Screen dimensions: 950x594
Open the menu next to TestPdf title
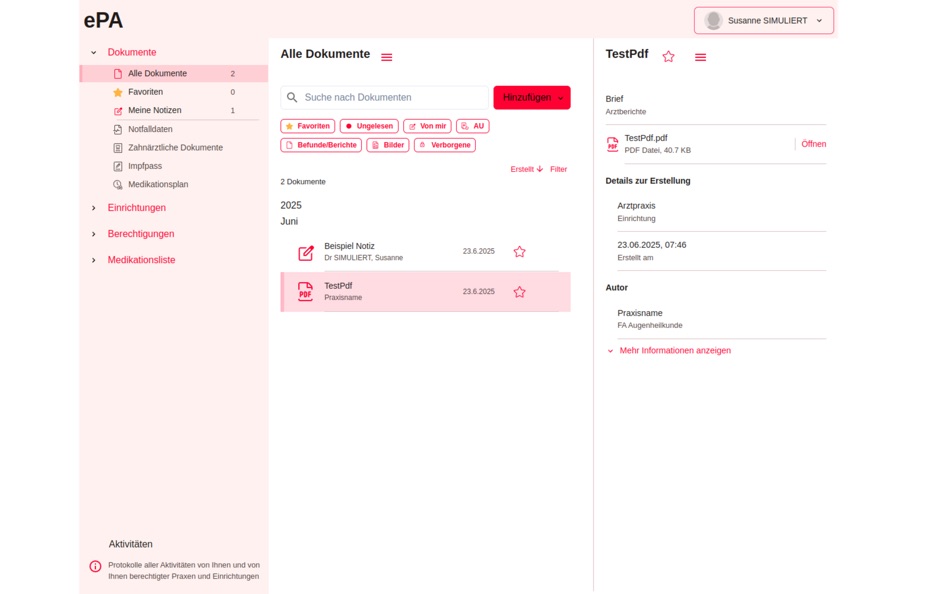pyautogui.click(x=700, y=56)
